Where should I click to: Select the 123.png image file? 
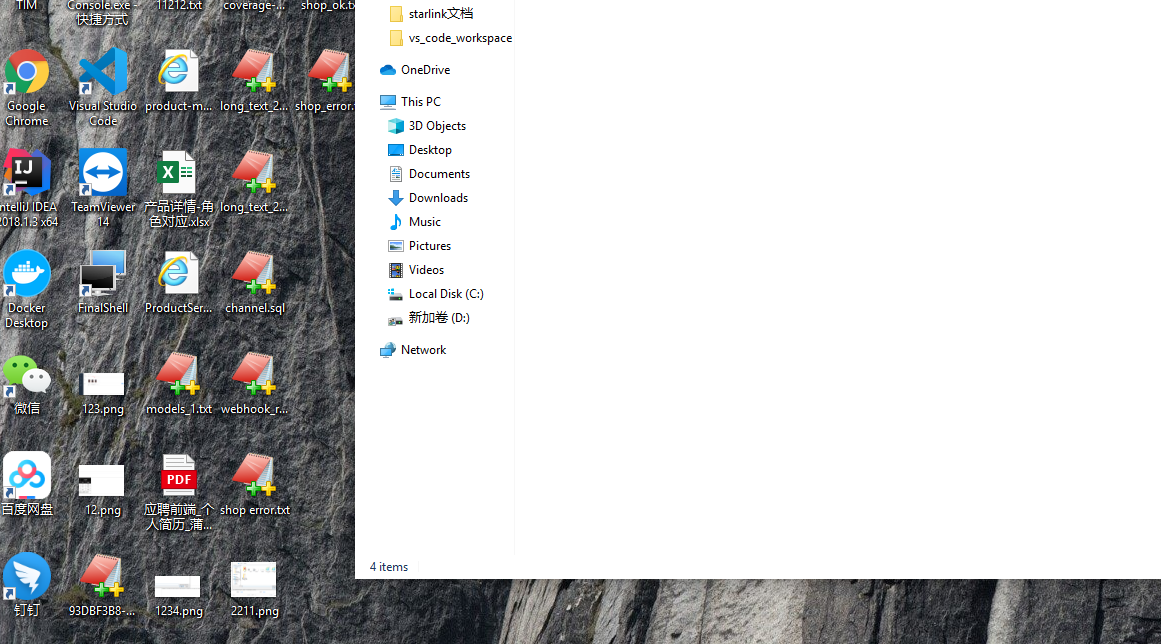(x=103, y=392)
